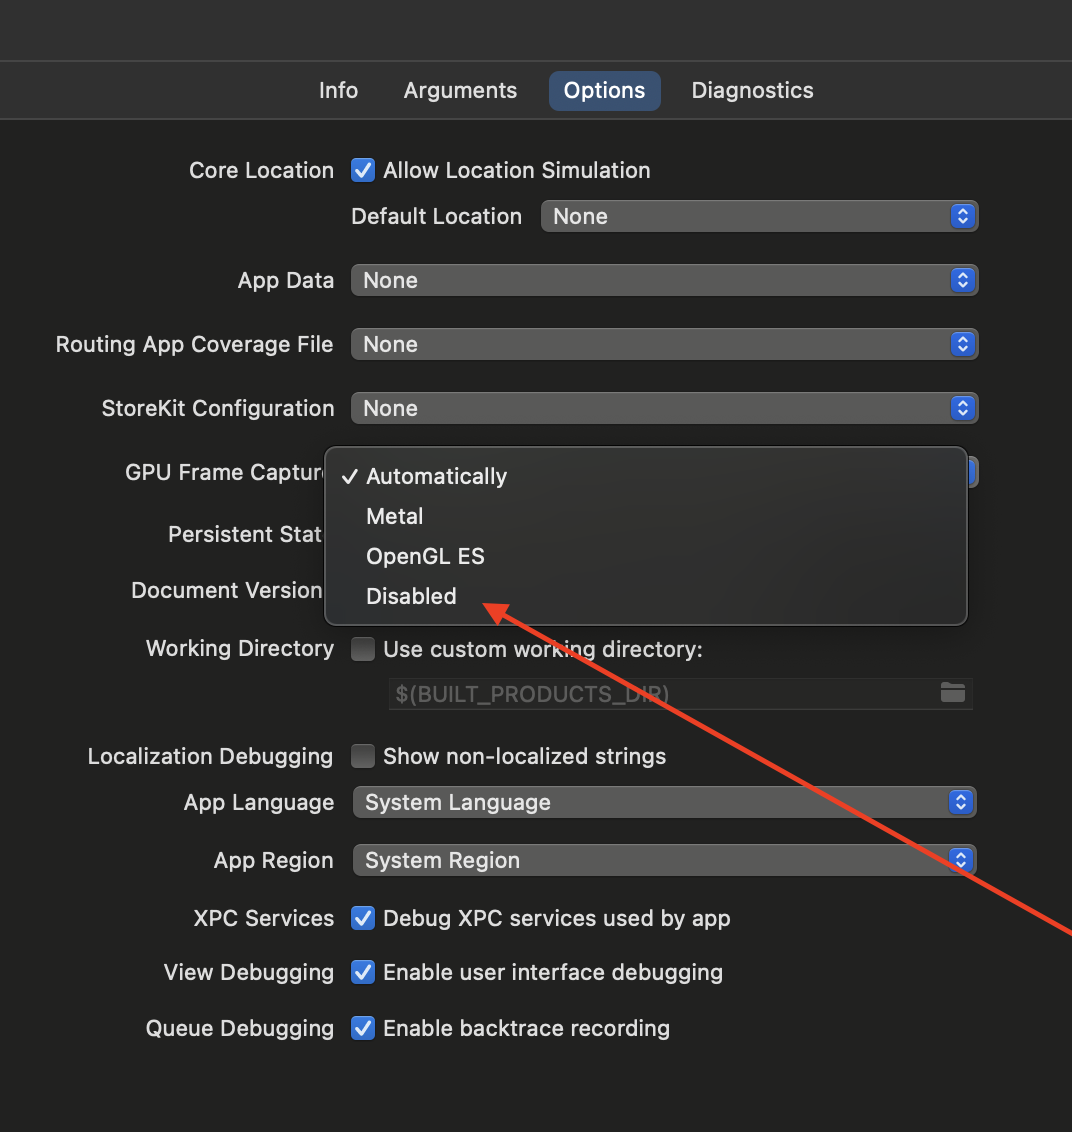1072x1132 pixels.
Task: Click the stepper chevrons on Default Location popup
Action: pos(962,216)
